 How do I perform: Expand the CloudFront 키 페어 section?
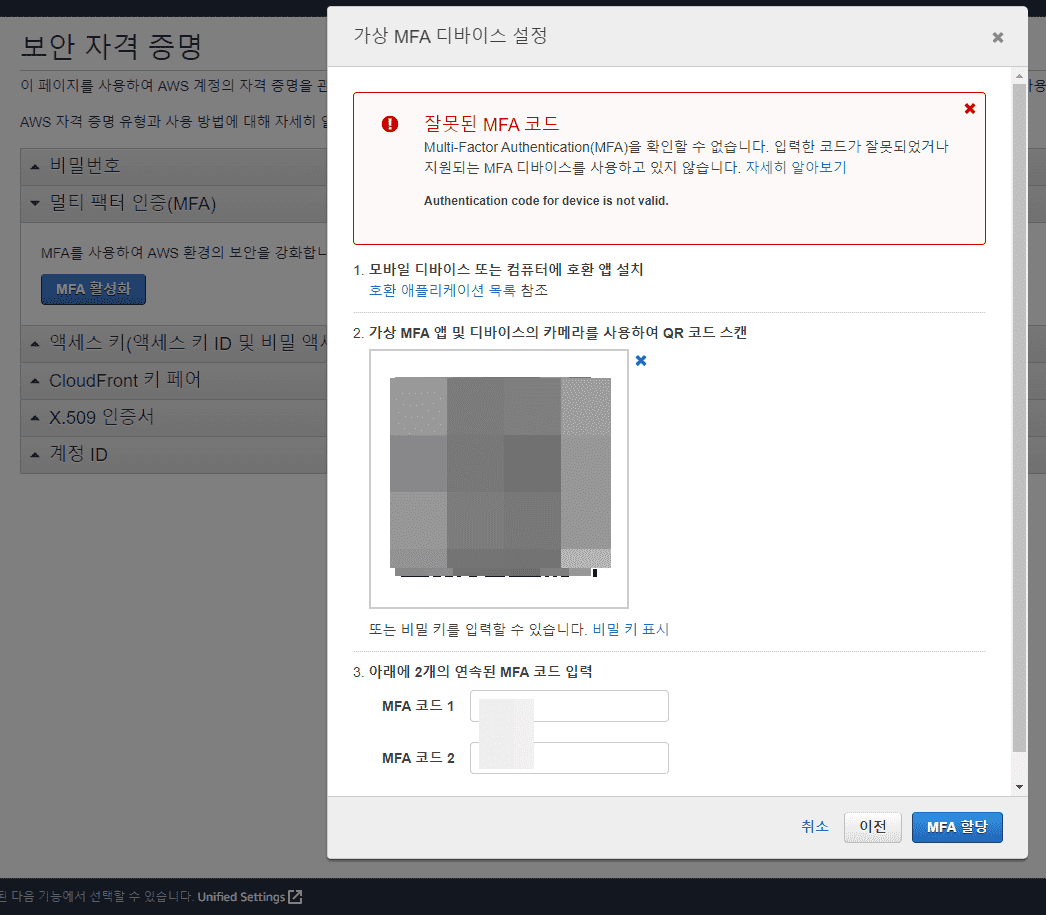(173, 380)
